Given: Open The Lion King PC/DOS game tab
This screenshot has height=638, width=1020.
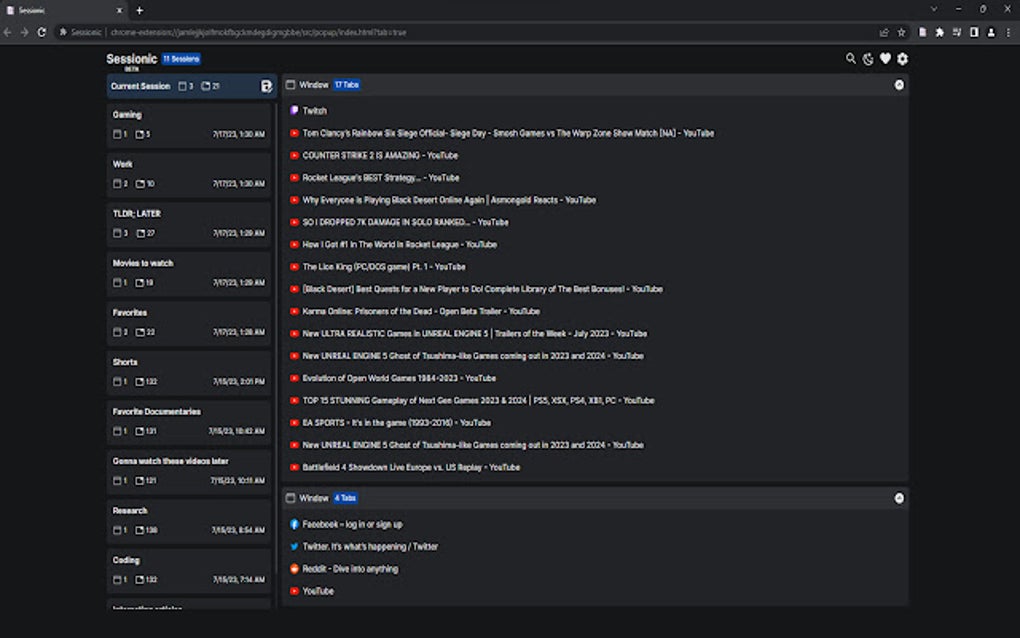Looking at the screenshot, I should tap(384, 267).
